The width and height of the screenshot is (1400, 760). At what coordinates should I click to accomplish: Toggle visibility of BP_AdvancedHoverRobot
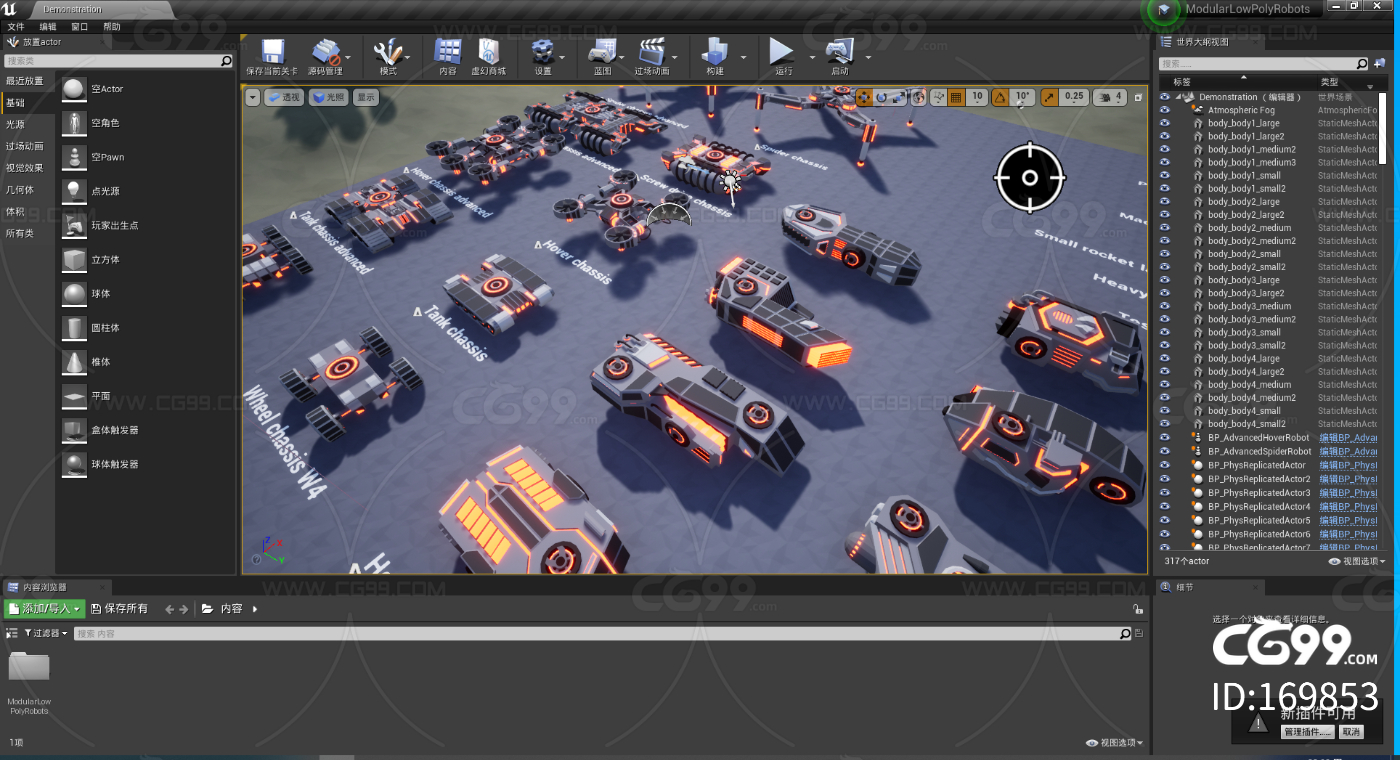1165,437
